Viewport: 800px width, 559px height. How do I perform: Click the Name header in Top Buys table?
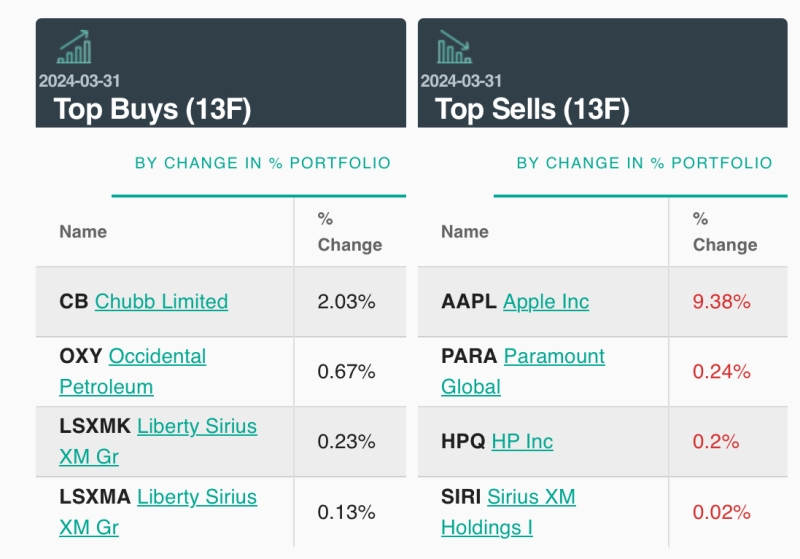coord(83,232)
